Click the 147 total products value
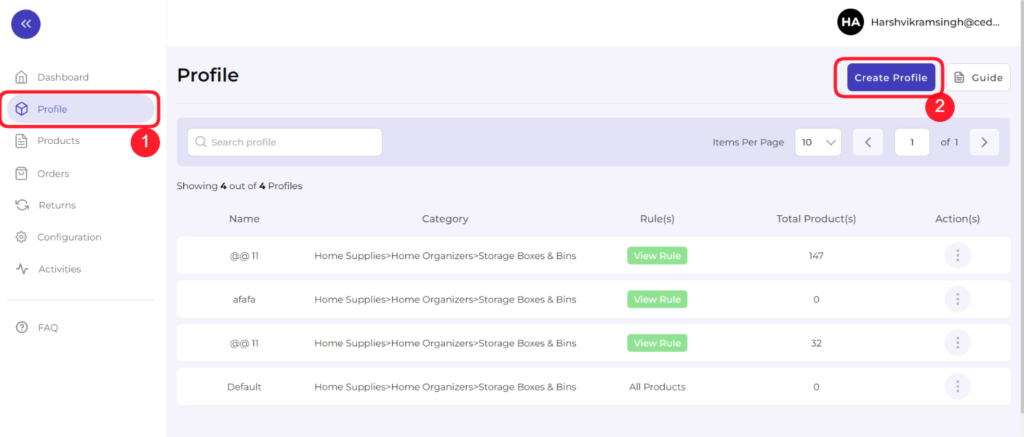This screenshot has width=1024, height=437. click(x=816, y=255)
